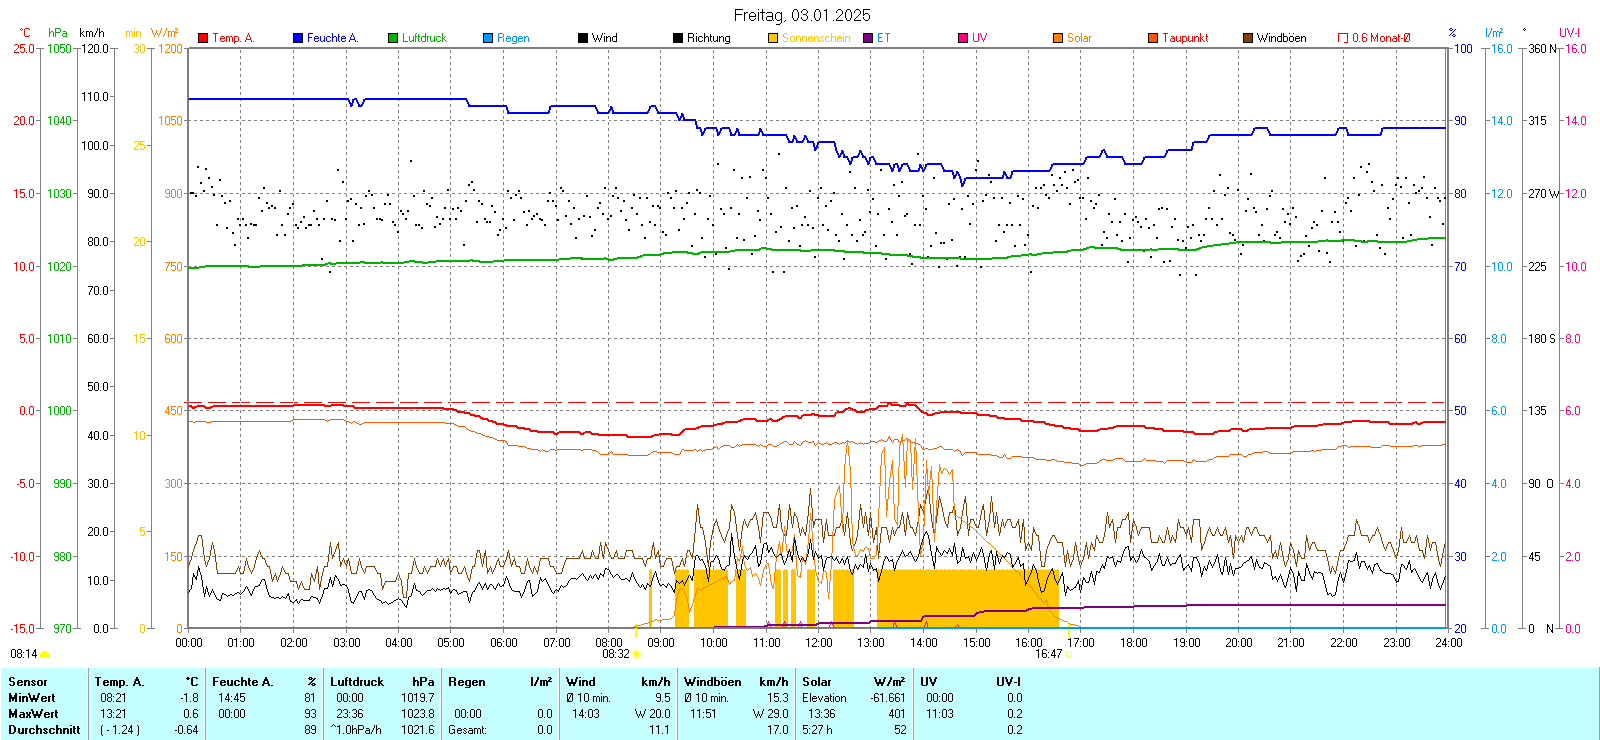Image resolution: width=1600 pixels, height=740 pixels.
Task: Toggle the black Richtung legend square
Action: coord(678,38)
